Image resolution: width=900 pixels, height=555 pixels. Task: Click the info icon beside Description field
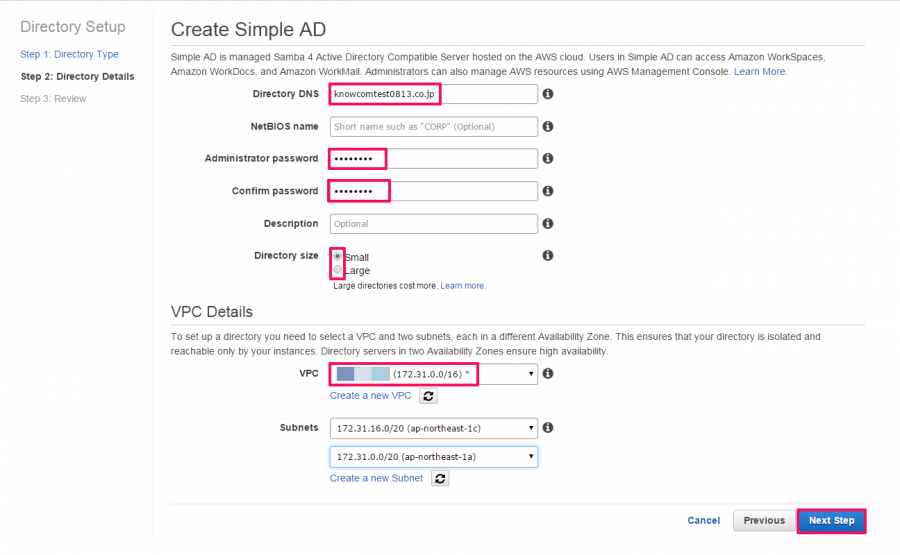click(548, 223)
